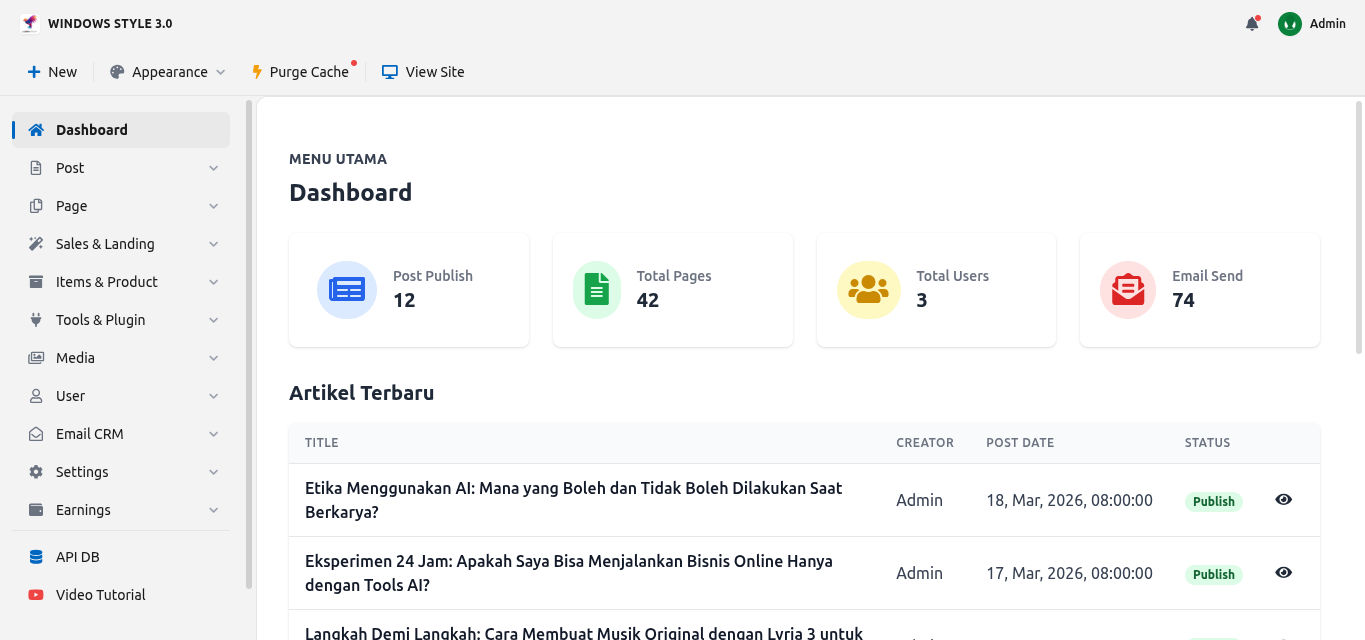View the Eksperimen 24 Jam post via eye icon
1365x640 pixels.
tap(1284, 572)
